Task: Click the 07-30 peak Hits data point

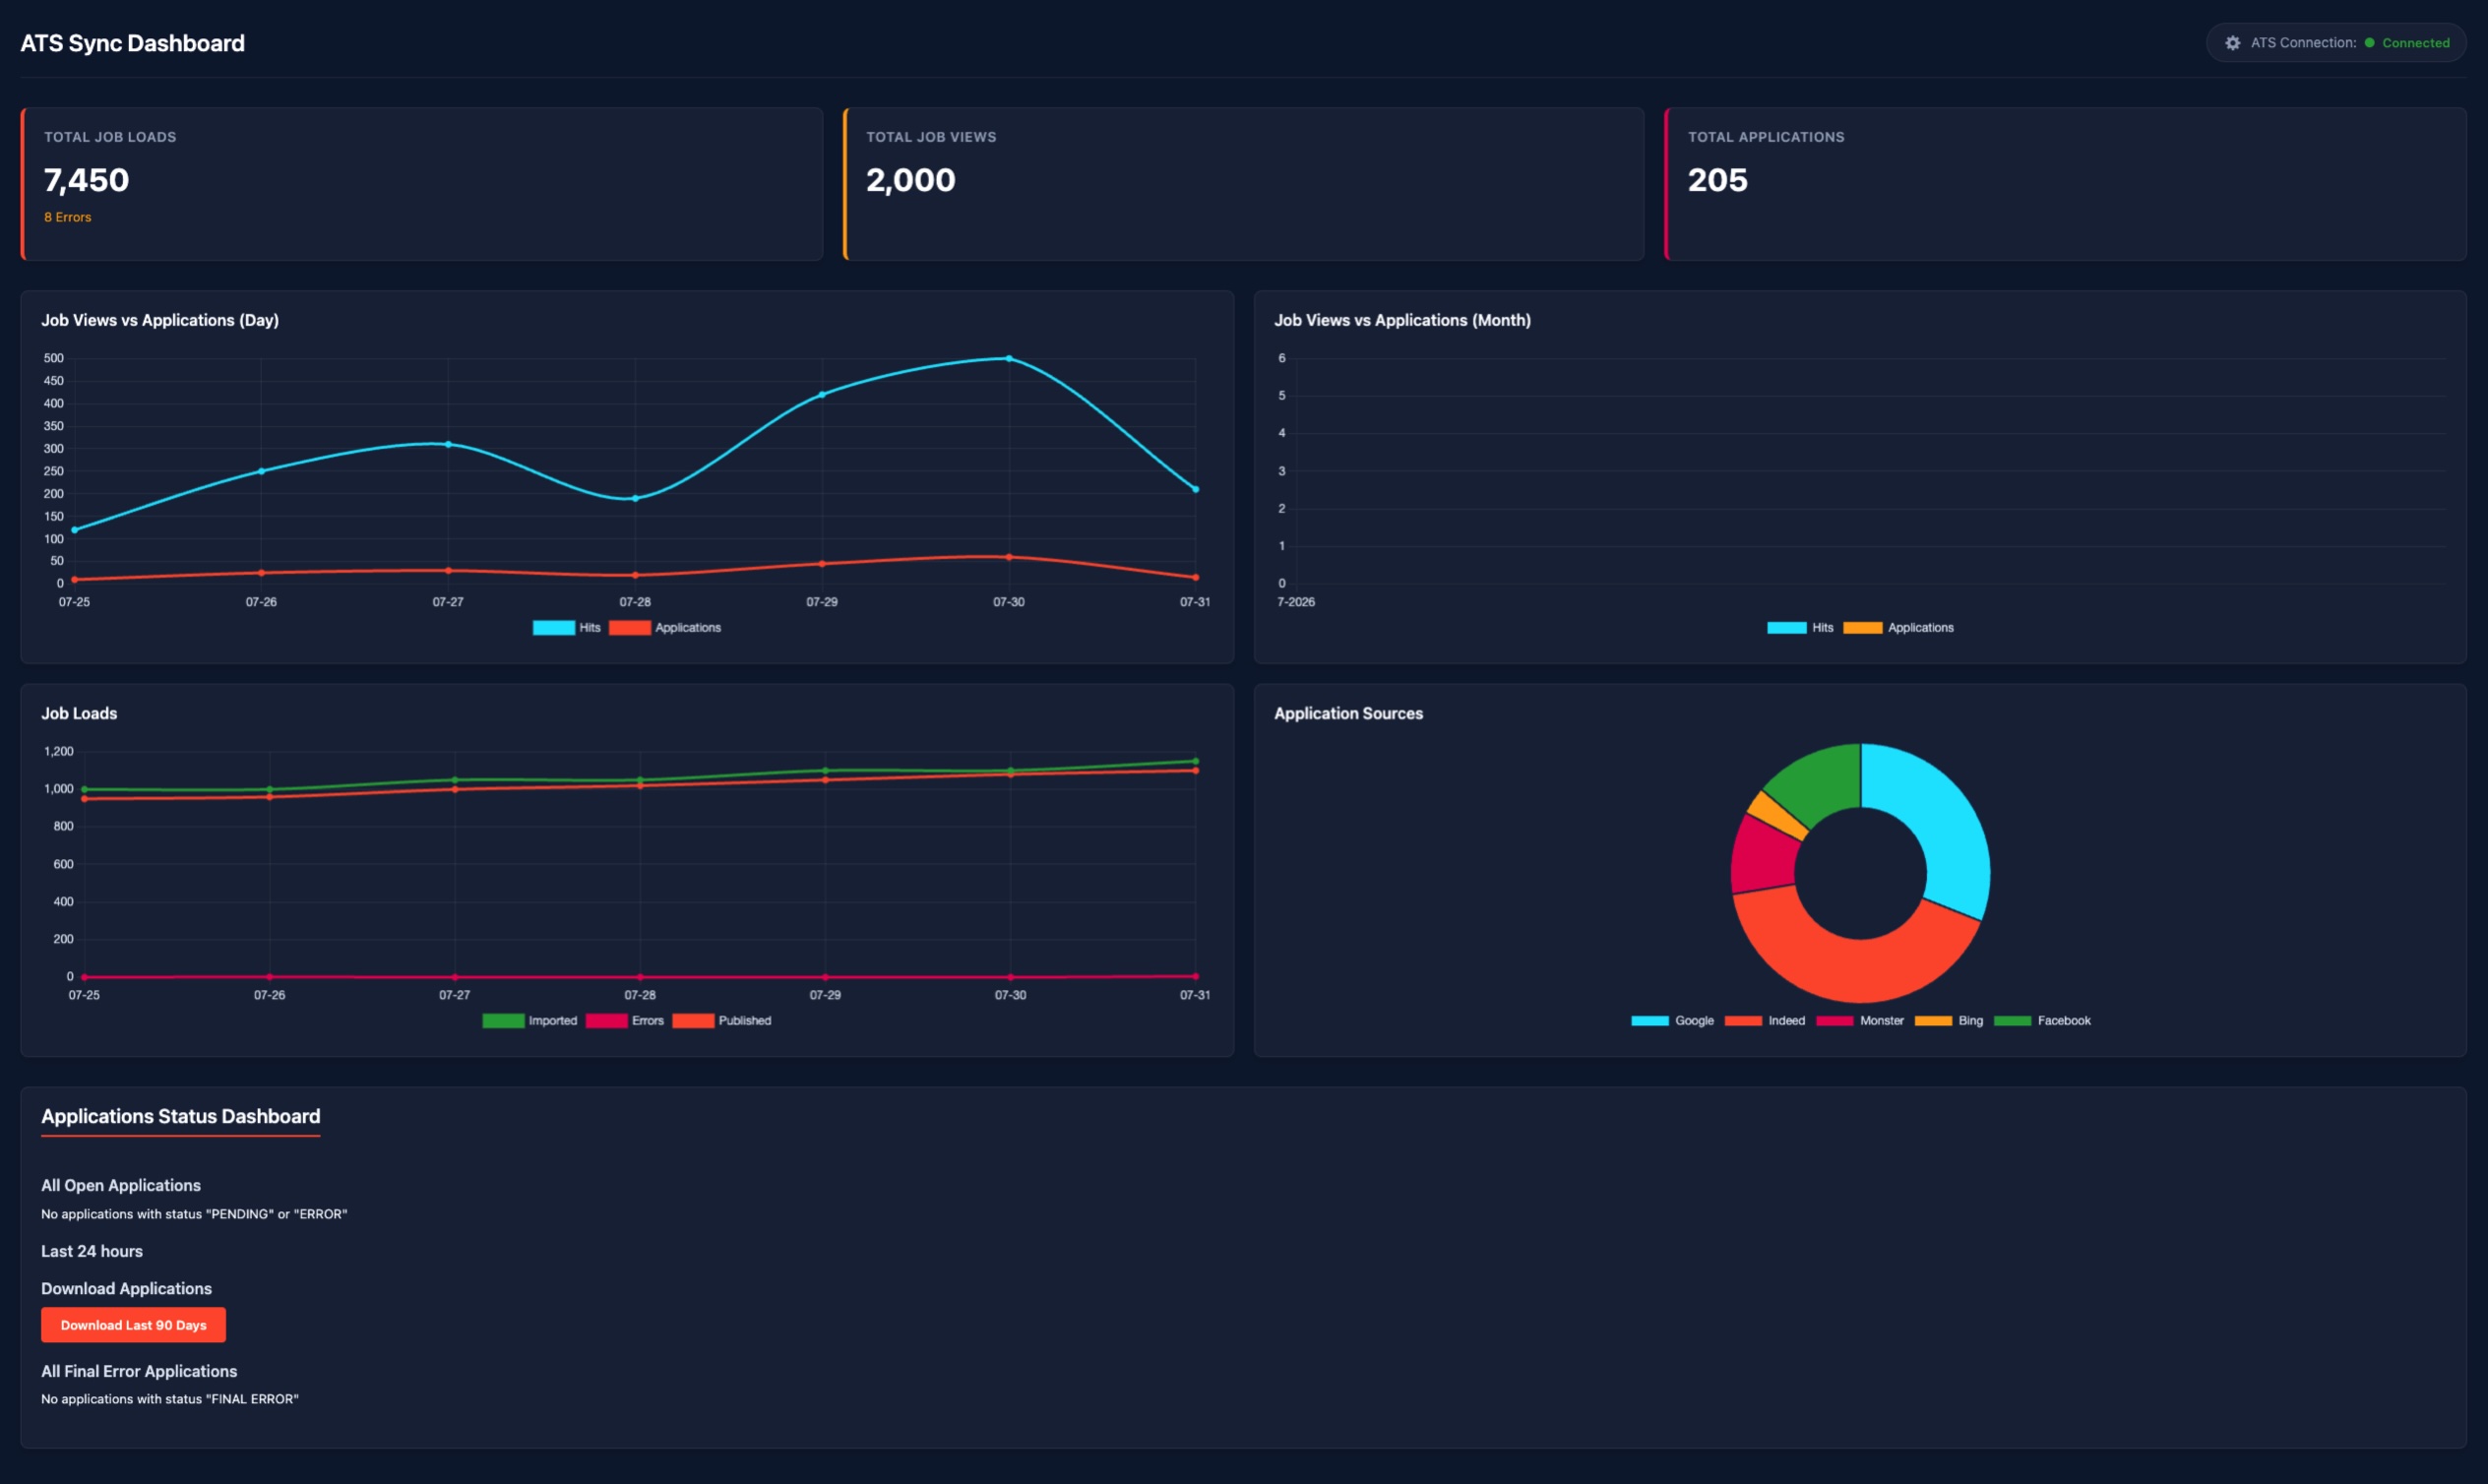Action: pos(1009,358)
